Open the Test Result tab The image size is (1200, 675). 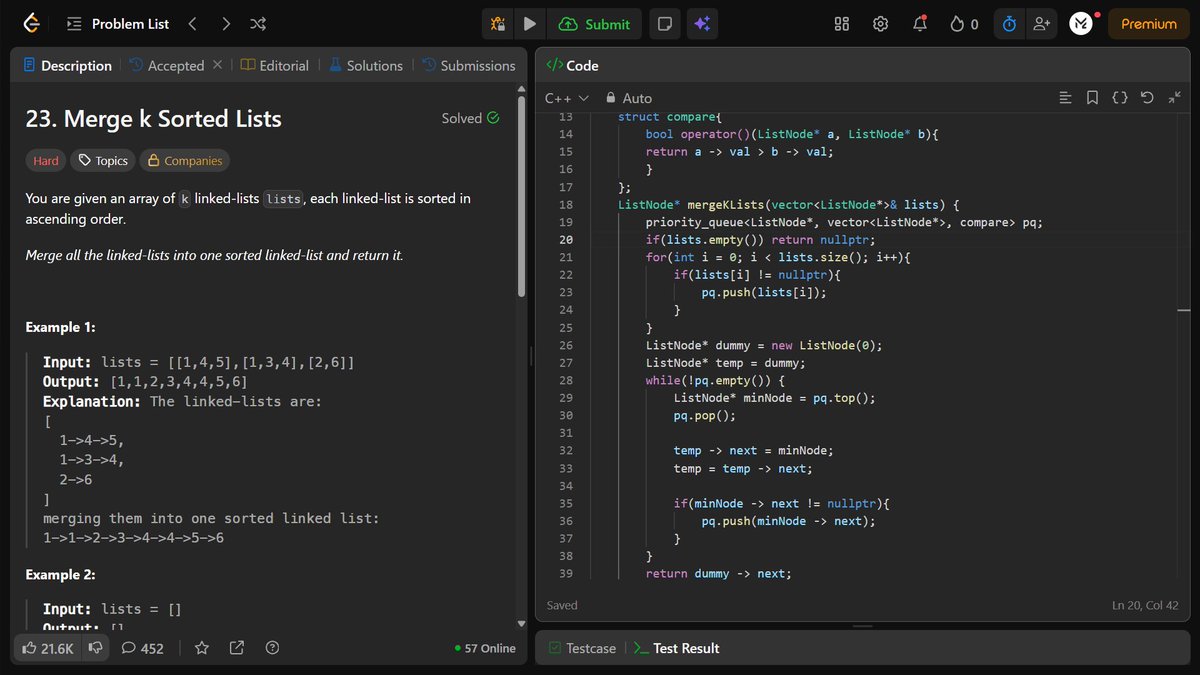pos(677,648)
